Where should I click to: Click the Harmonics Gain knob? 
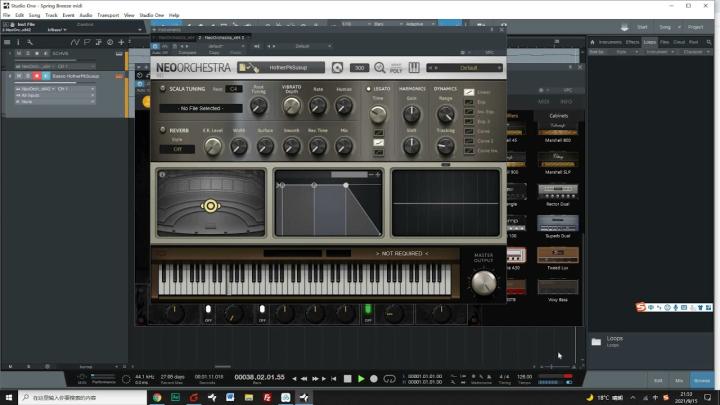tap(411, 113)
